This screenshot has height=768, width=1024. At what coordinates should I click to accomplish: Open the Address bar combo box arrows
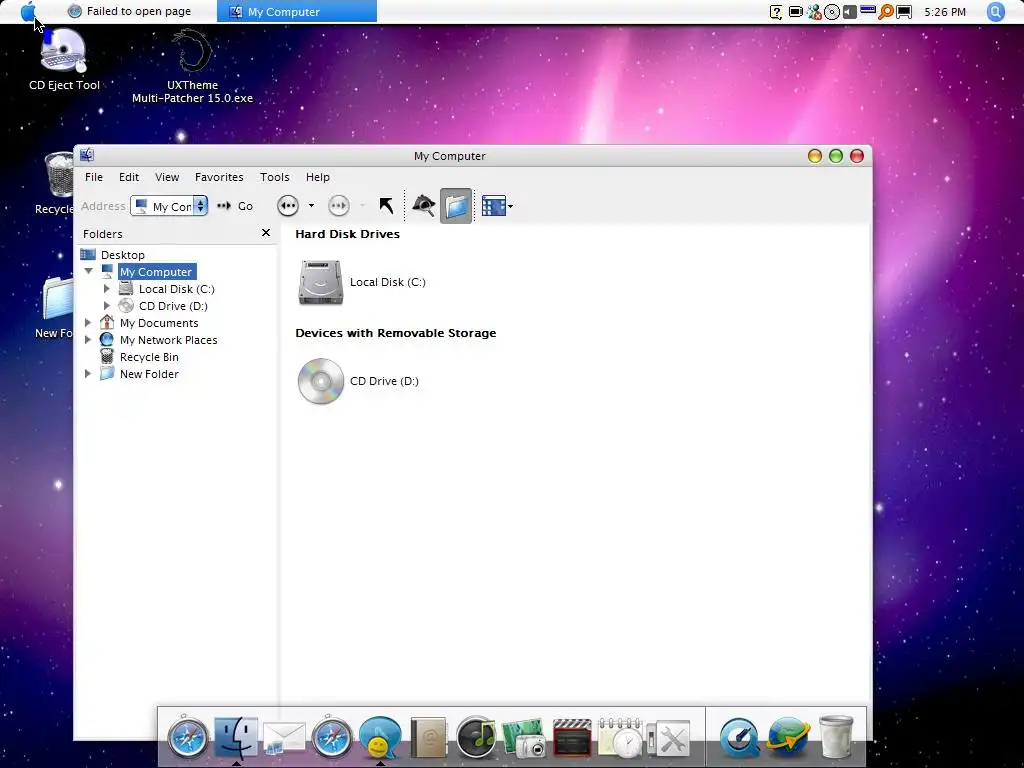pyautogui.click(x=200, y=206)
